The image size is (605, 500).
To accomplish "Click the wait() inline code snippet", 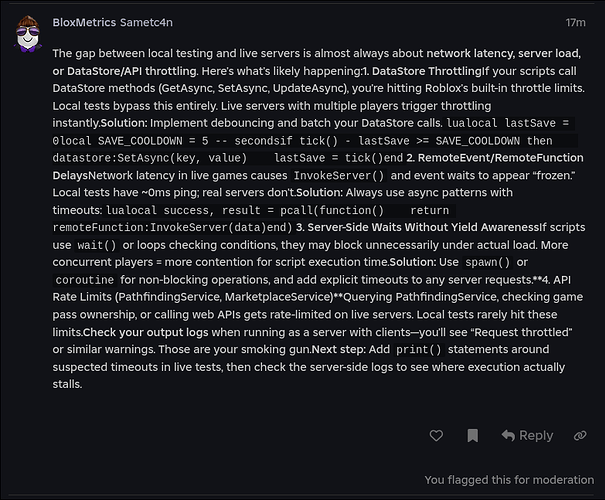I will [96, 245].
